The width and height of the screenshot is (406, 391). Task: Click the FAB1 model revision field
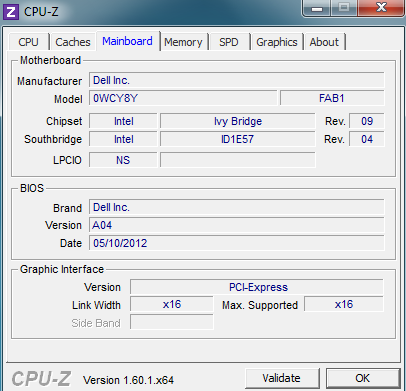coord(332,98)
